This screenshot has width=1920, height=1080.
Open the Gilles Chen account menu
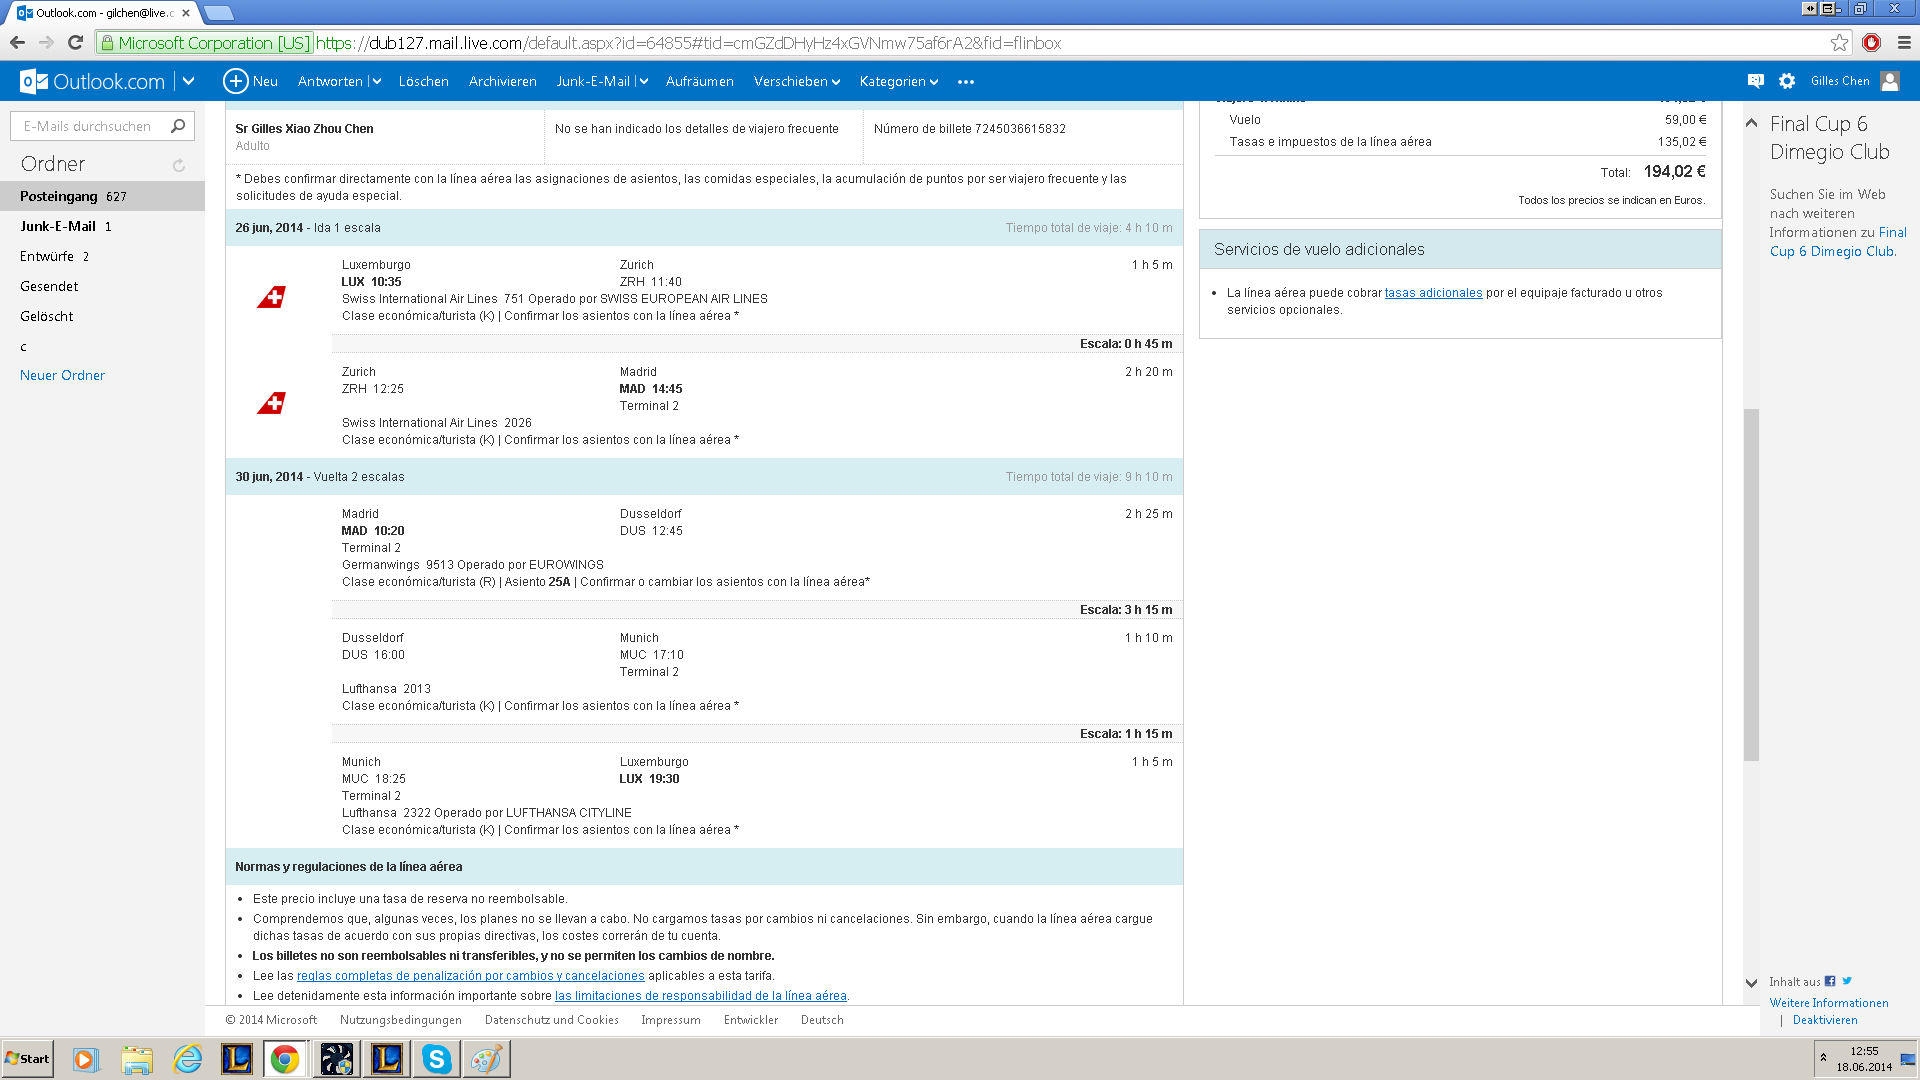(x=1840, y=81)
